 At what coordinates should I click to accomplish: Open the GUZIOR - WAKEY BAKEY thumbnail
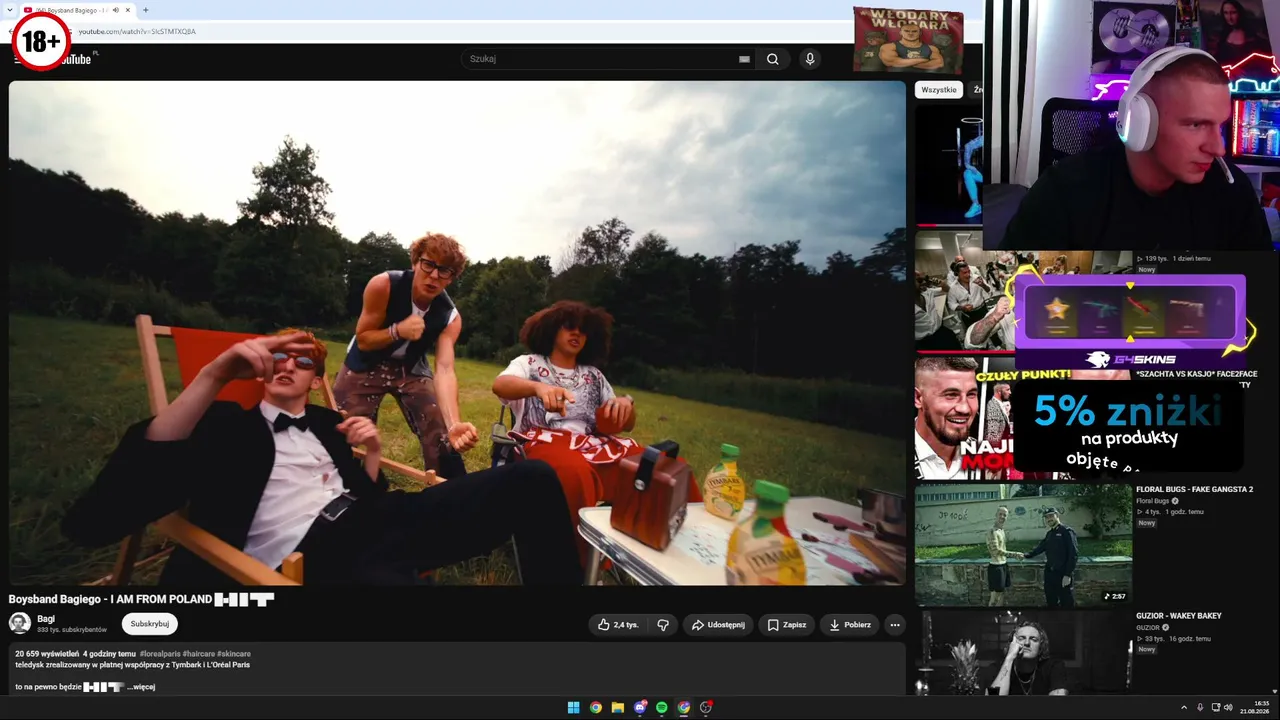point(1023,652)
